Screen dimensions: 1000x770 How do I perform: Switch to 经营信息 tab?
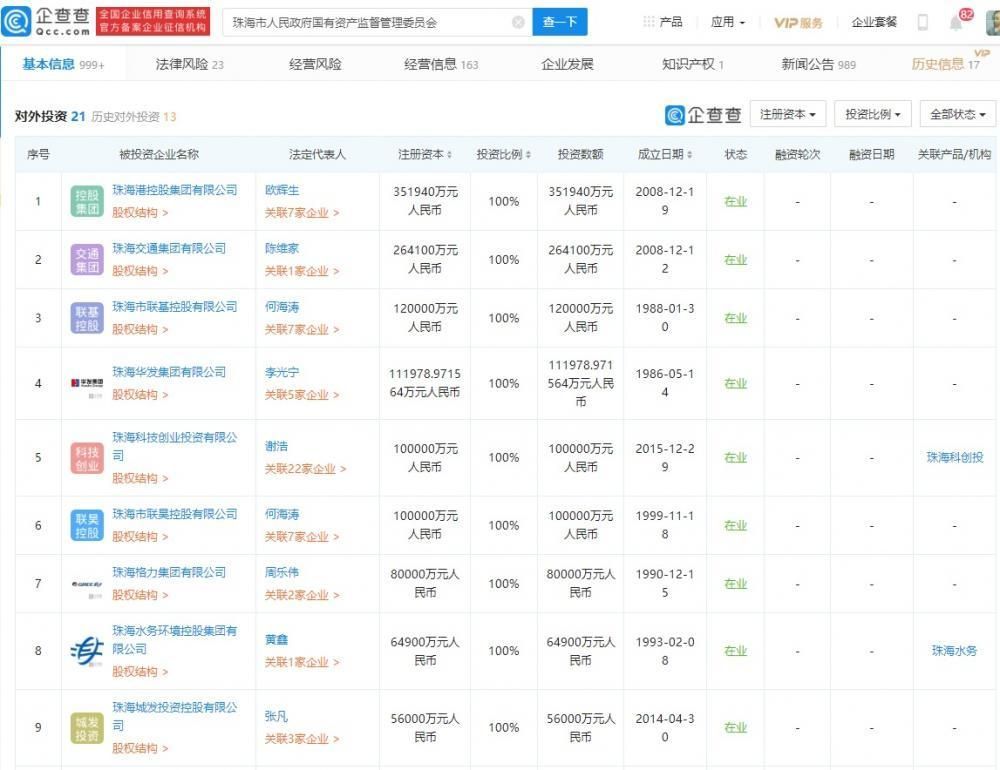coord(441,64)
